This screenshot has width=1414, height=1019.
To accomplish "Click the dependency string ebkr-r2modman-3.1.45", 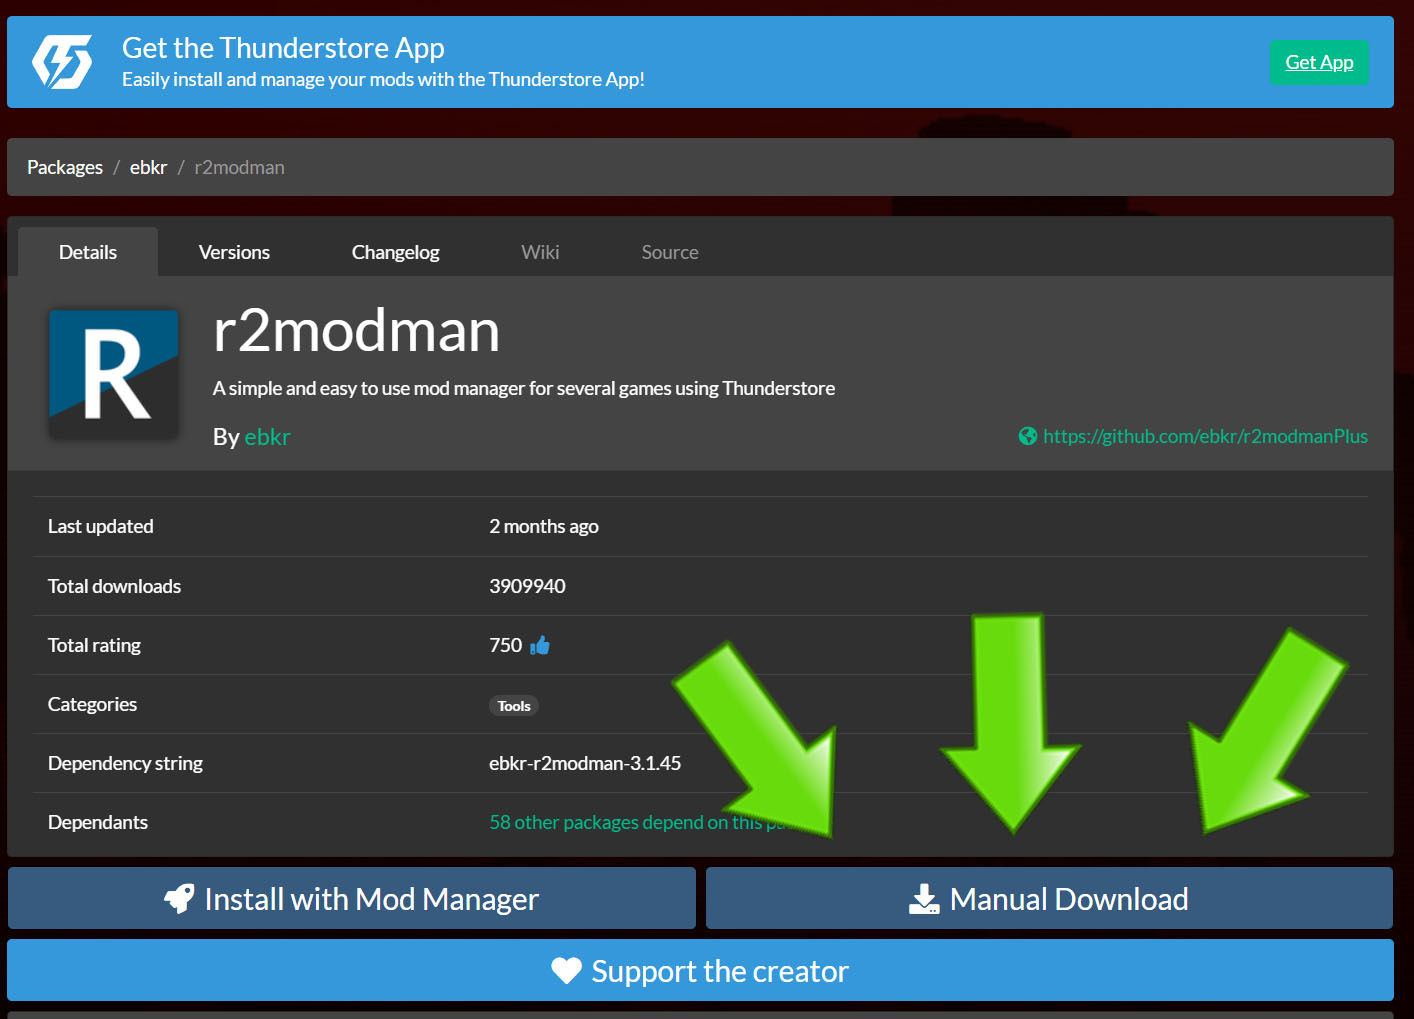I will click(585, 763).
